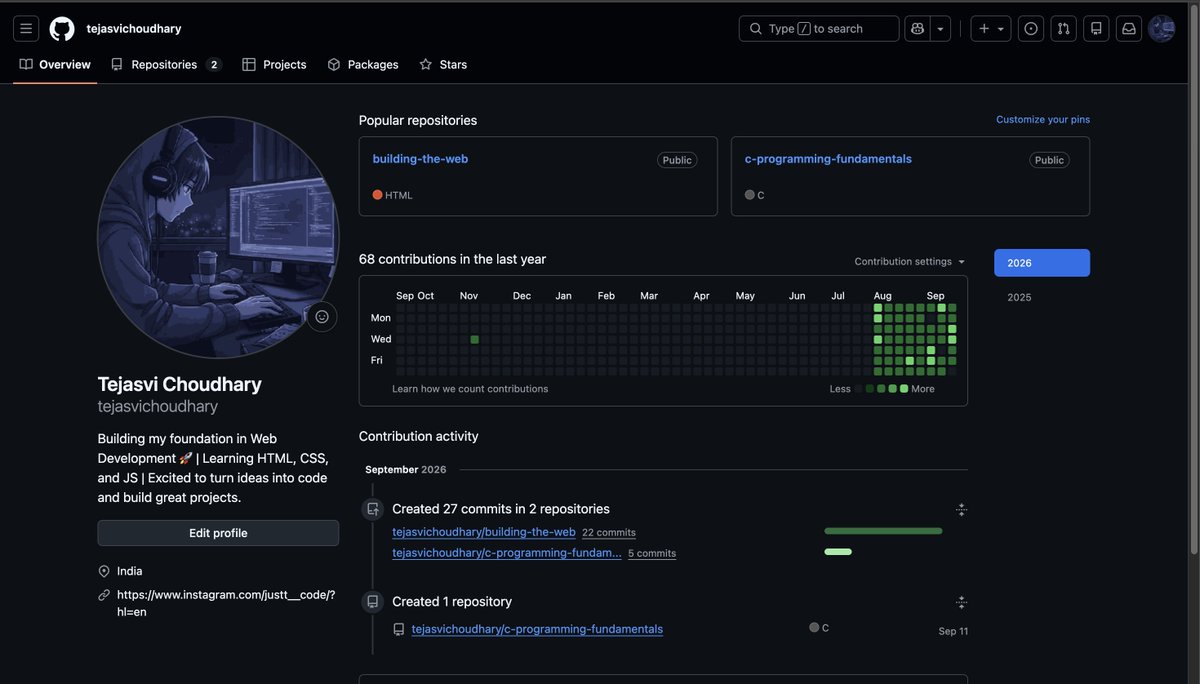Open the user avatar menu in header
This screenshot has height=684, width=1200.
click(x=1161, y=29)
